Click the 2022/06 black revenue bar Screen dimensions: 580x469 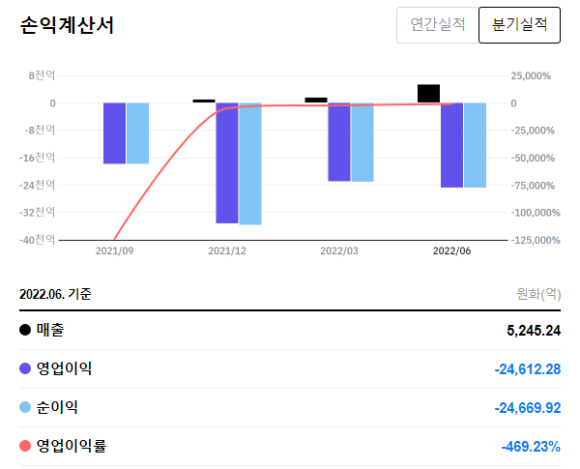pos(429,94)
